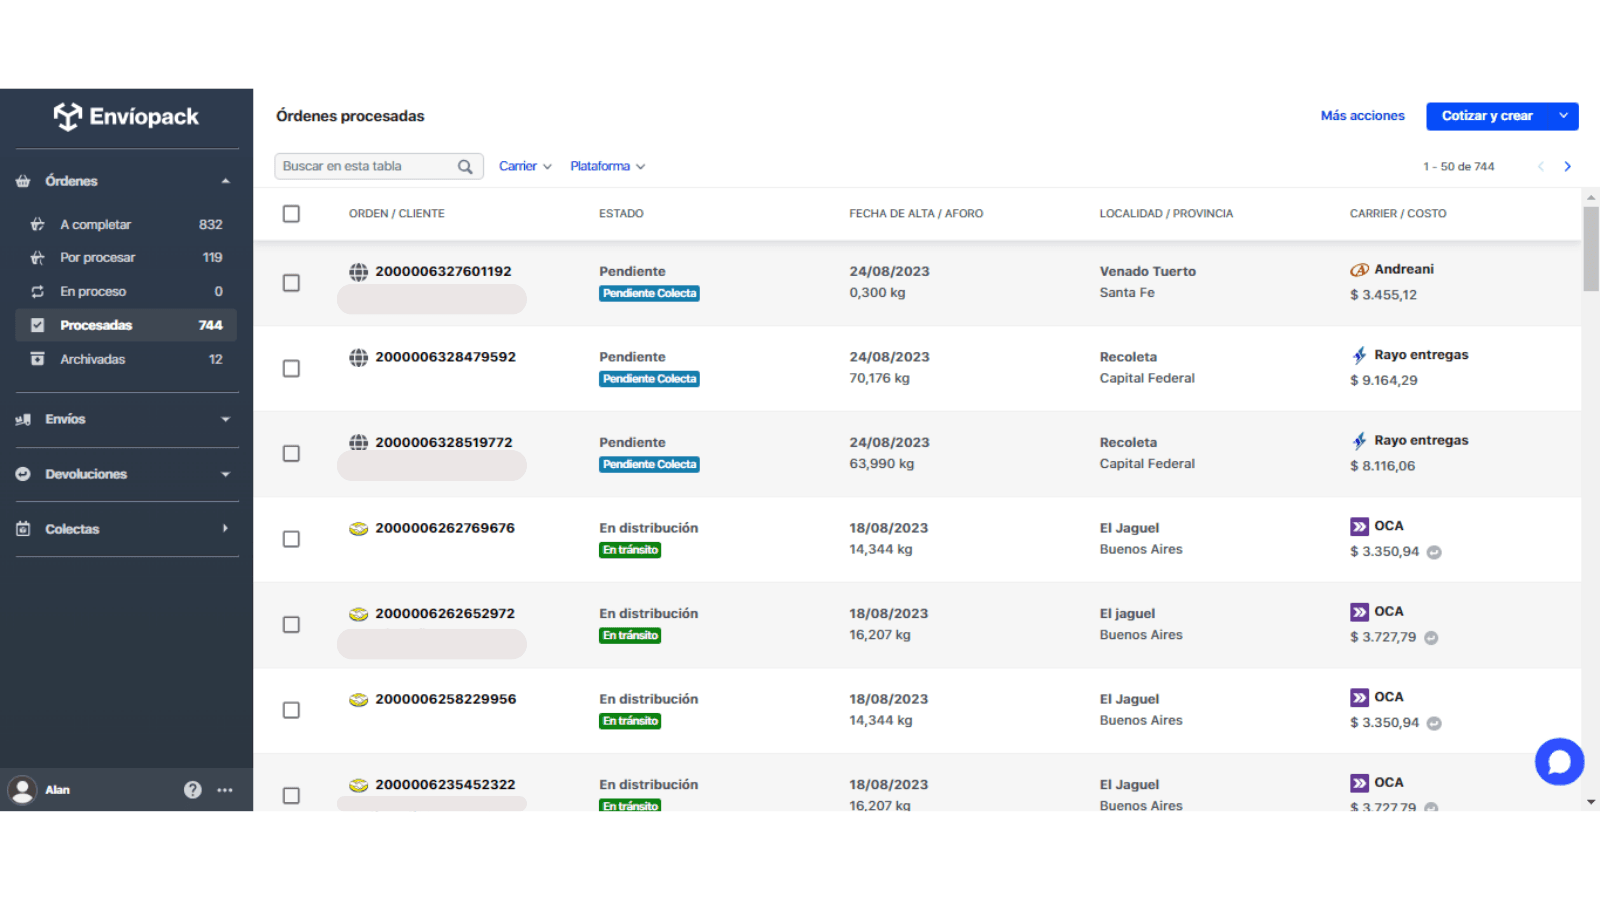Select checkbox for order 2000006262769676
Viewport: 1600px width, 900px height.
point(291,539)
